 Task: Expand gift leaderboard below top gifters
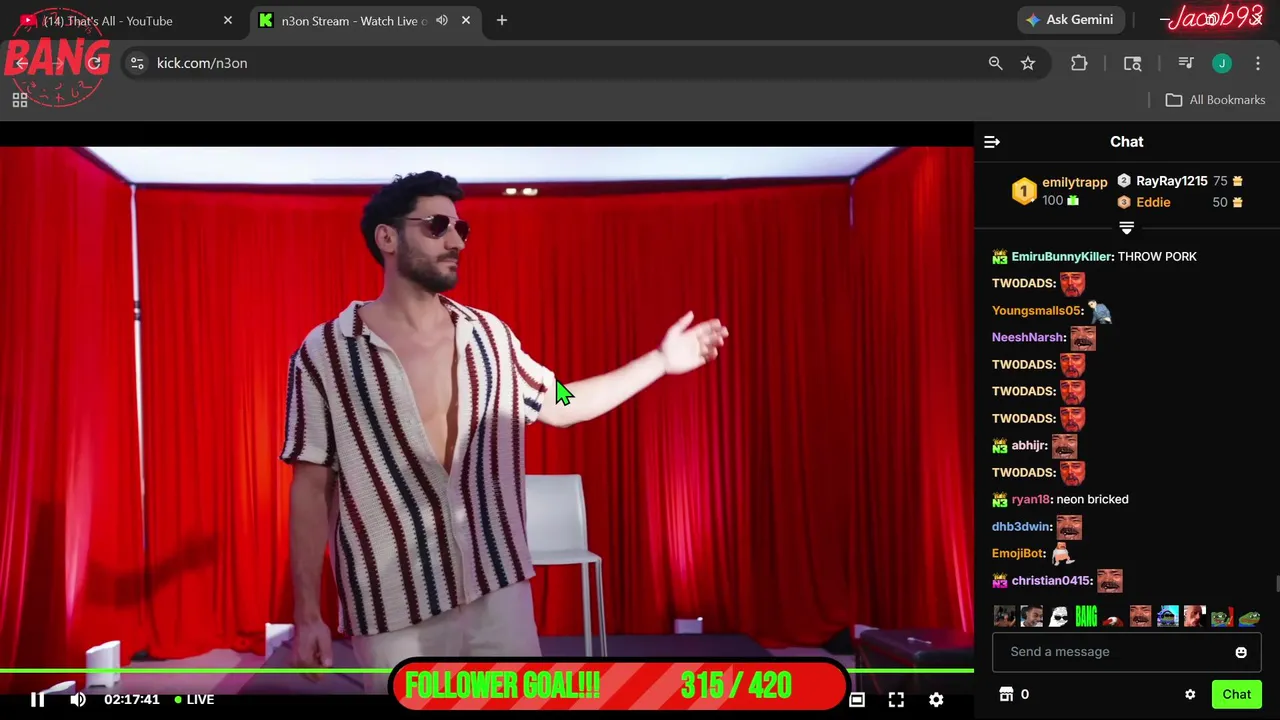coord(1127,228)
